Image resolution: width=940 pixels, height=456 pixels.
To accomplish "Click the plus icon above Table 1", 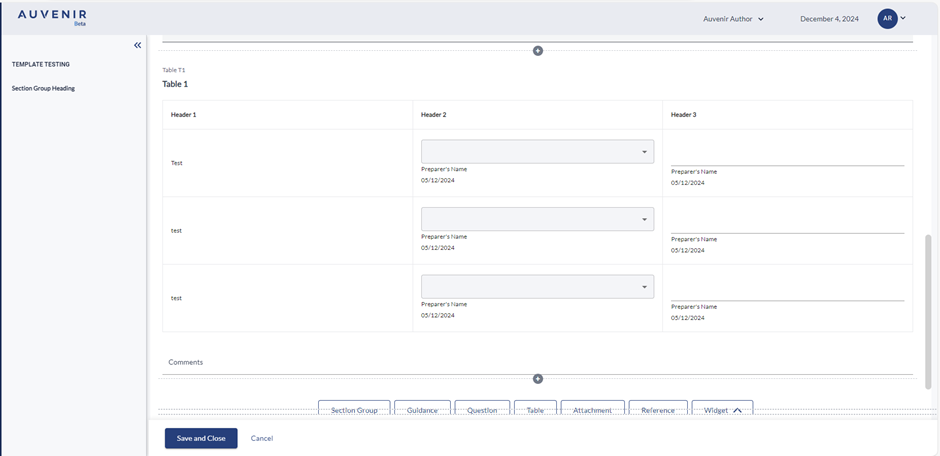I will (x=538, y=51).
